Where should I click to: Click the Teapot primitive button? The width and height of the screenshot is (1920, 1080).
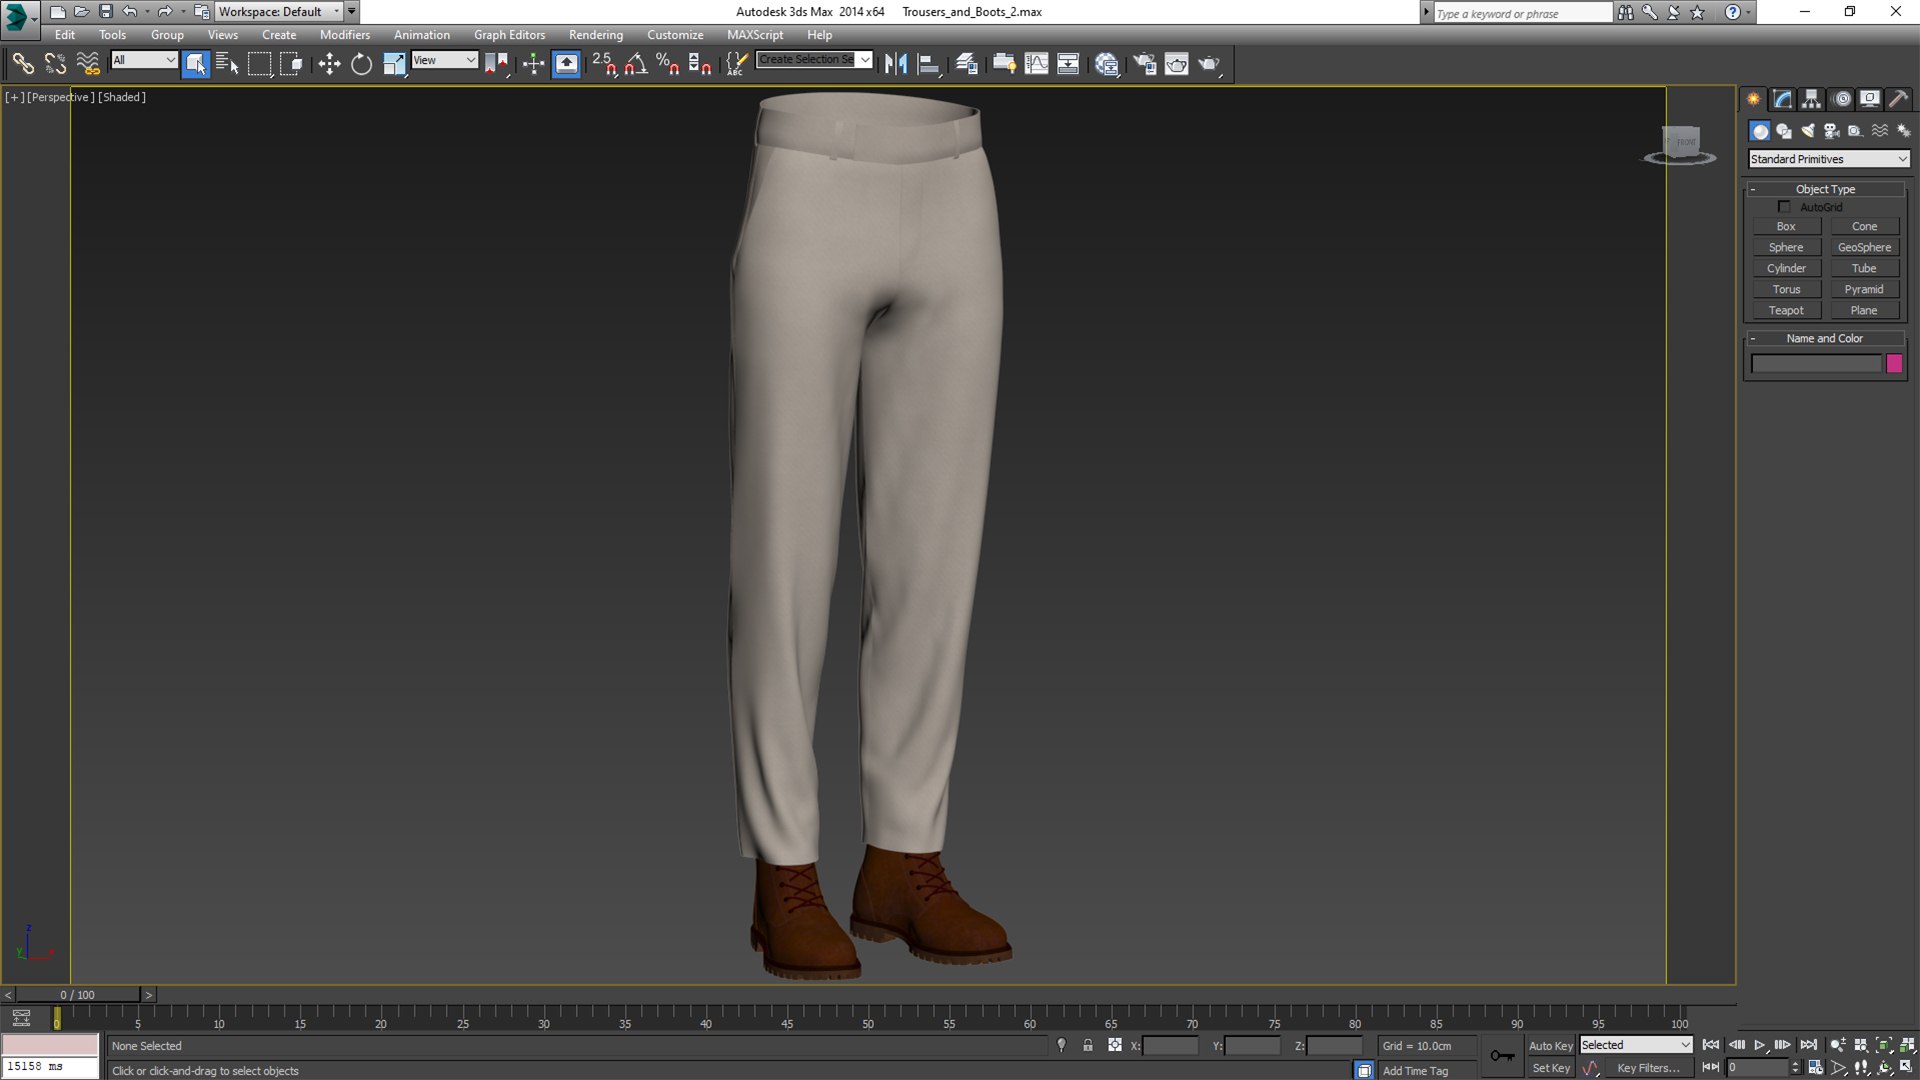coord(1786,310)
